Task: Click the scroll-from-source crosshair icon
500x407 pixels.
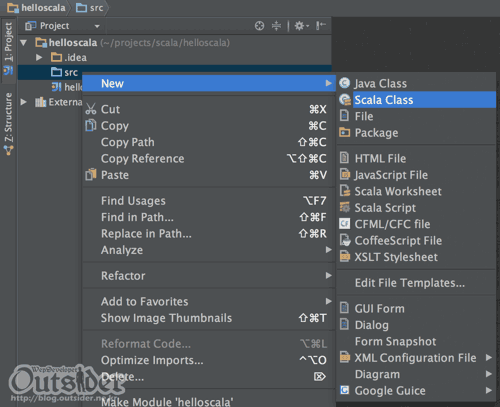Action: point(259,26)
